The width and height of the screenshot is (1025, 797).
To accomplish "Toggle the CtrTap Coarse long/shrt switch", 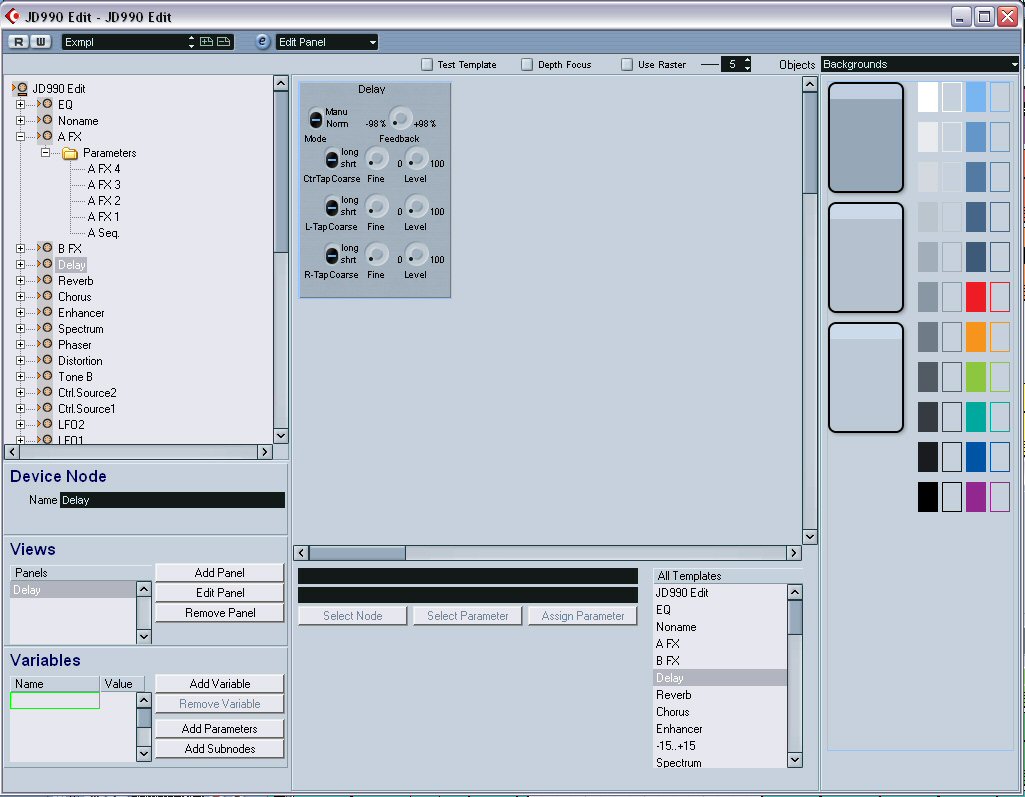I will (x=332, y=159).
